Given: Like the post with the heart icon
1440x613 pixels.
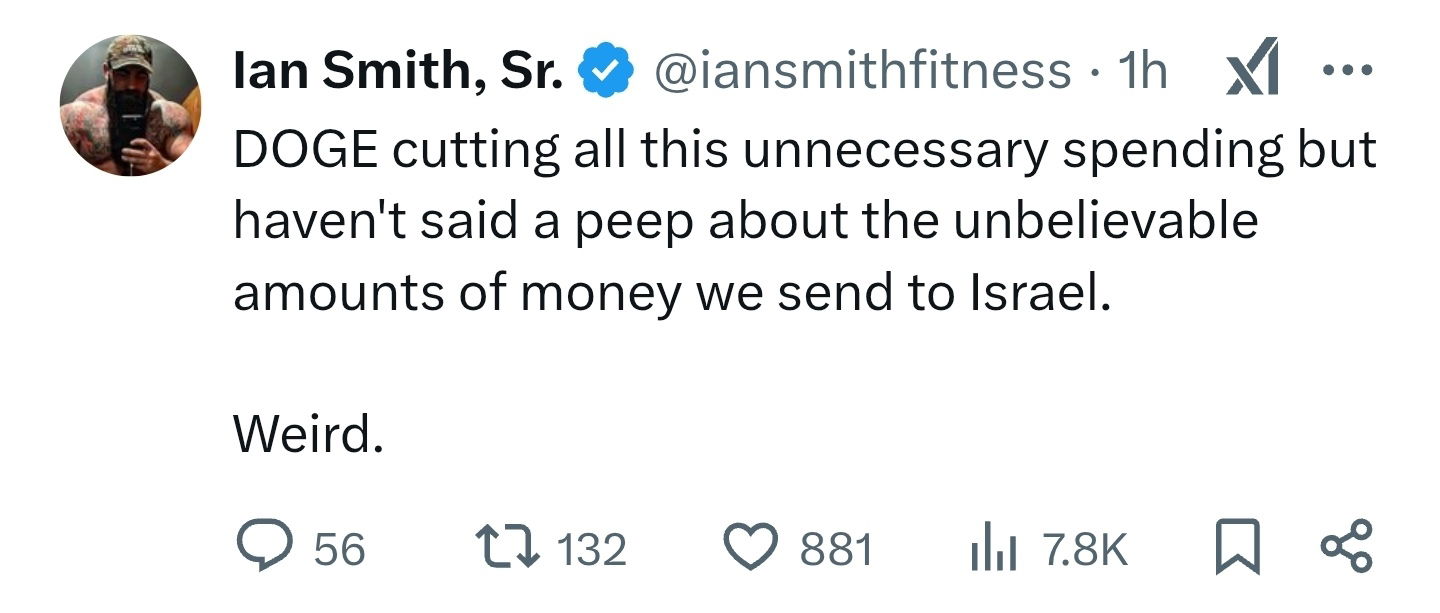Looking at the screenshot, I should click(754, 549).
